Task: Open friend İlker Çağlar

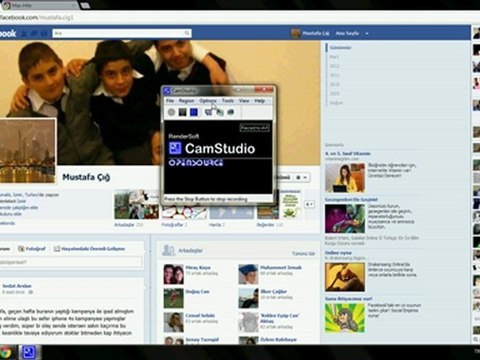Action: 273,292
